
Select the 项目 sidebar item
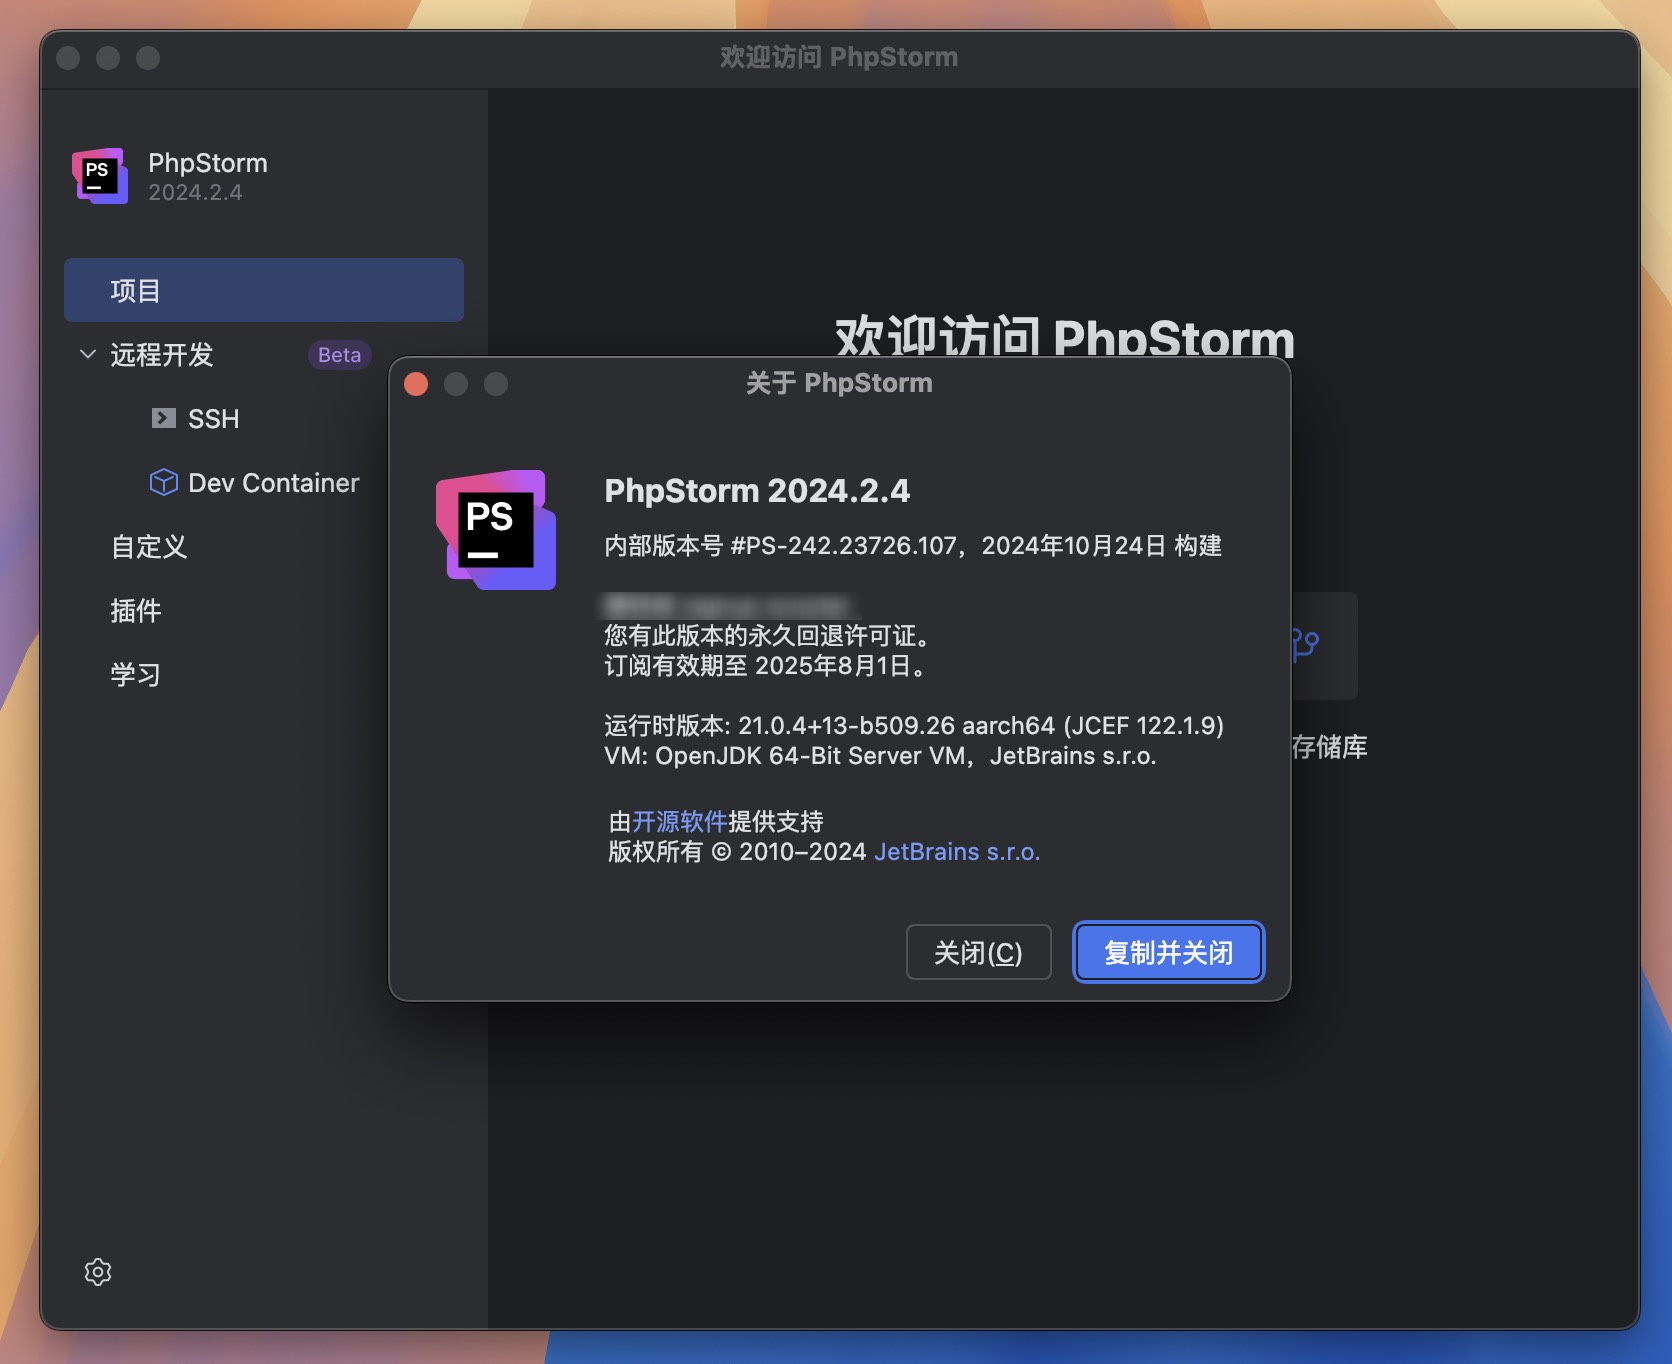pos(264,290)
